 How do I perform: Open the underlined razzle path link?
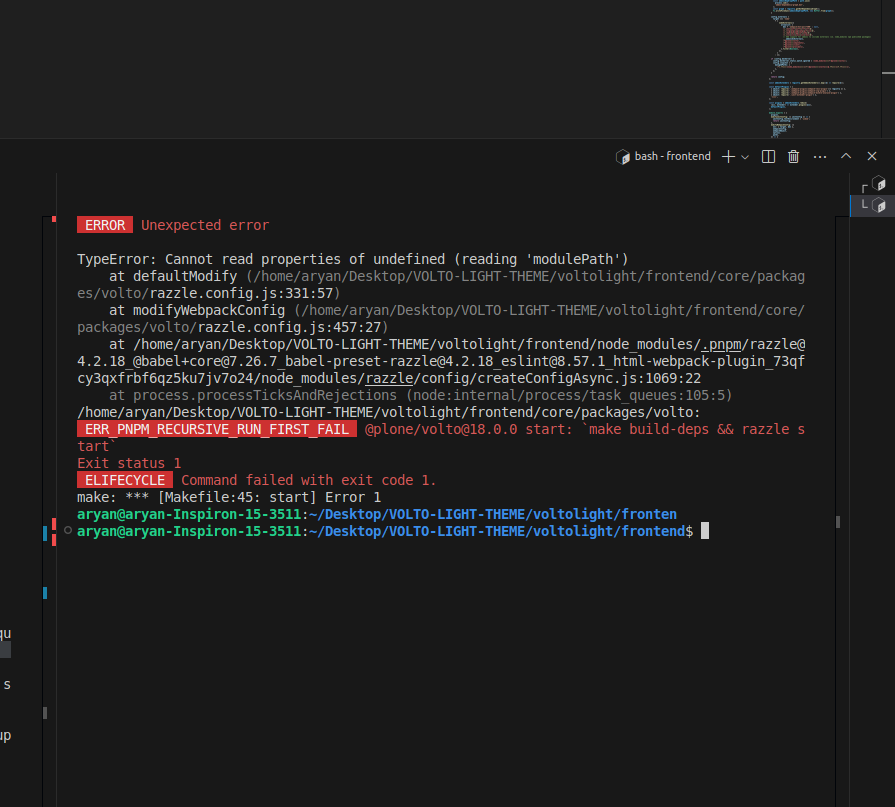389,378
